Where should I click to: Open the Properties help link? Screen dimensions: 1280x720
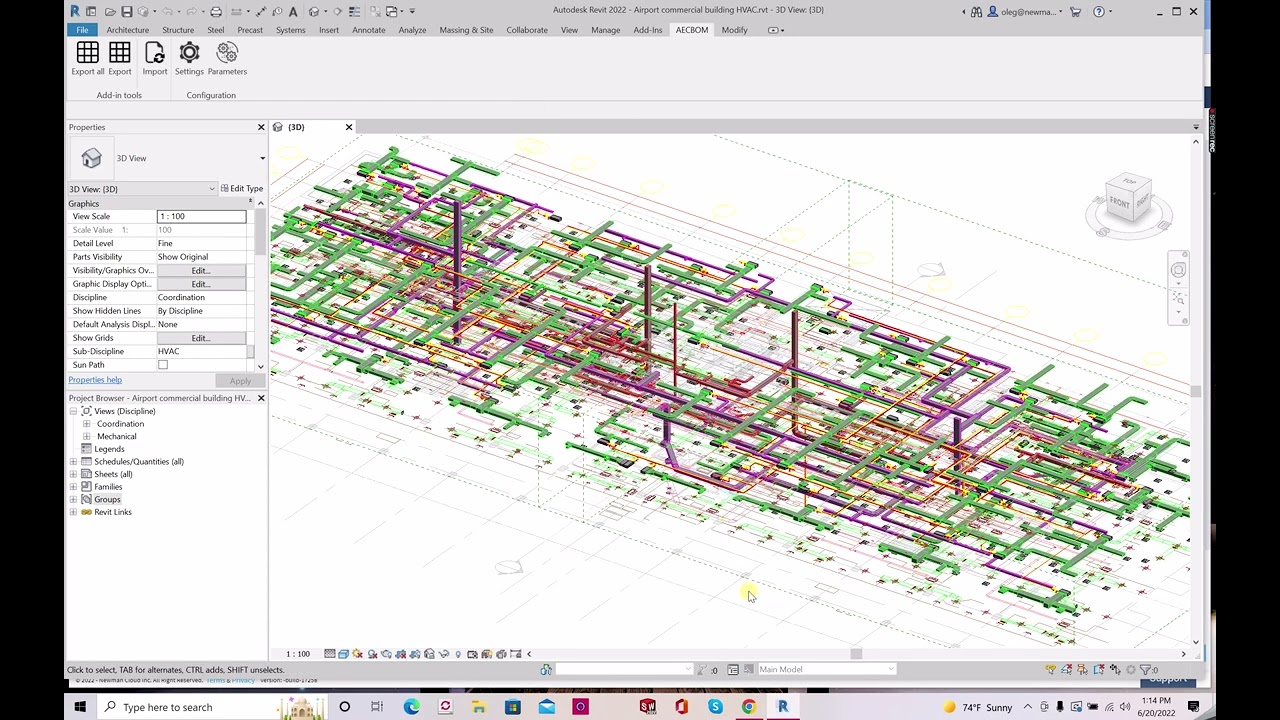pyautogui.click(x=95, y=380)
